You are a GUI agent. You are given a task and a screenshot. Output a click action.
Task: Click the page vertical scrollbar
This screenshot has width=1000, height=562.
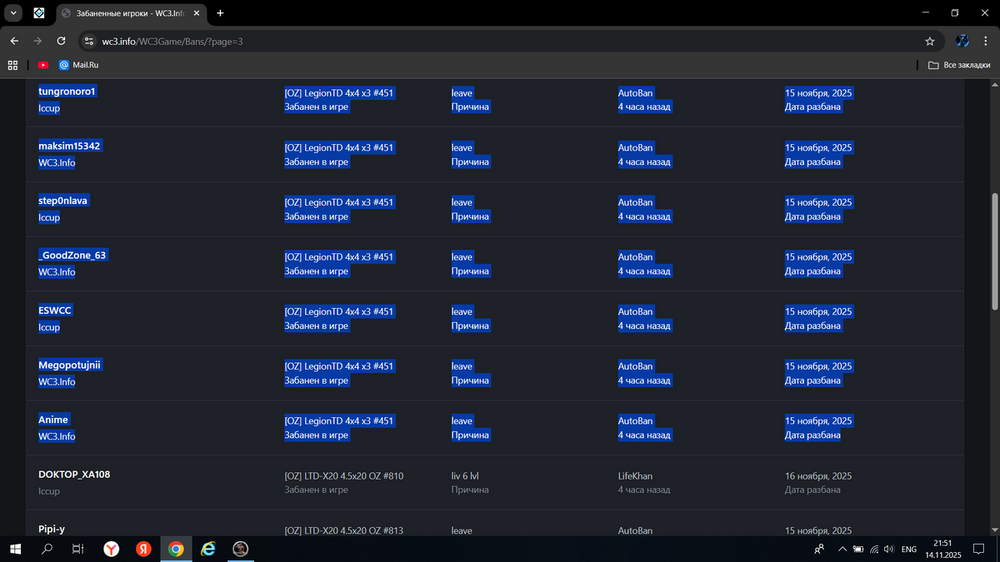[x=993, y=250]
